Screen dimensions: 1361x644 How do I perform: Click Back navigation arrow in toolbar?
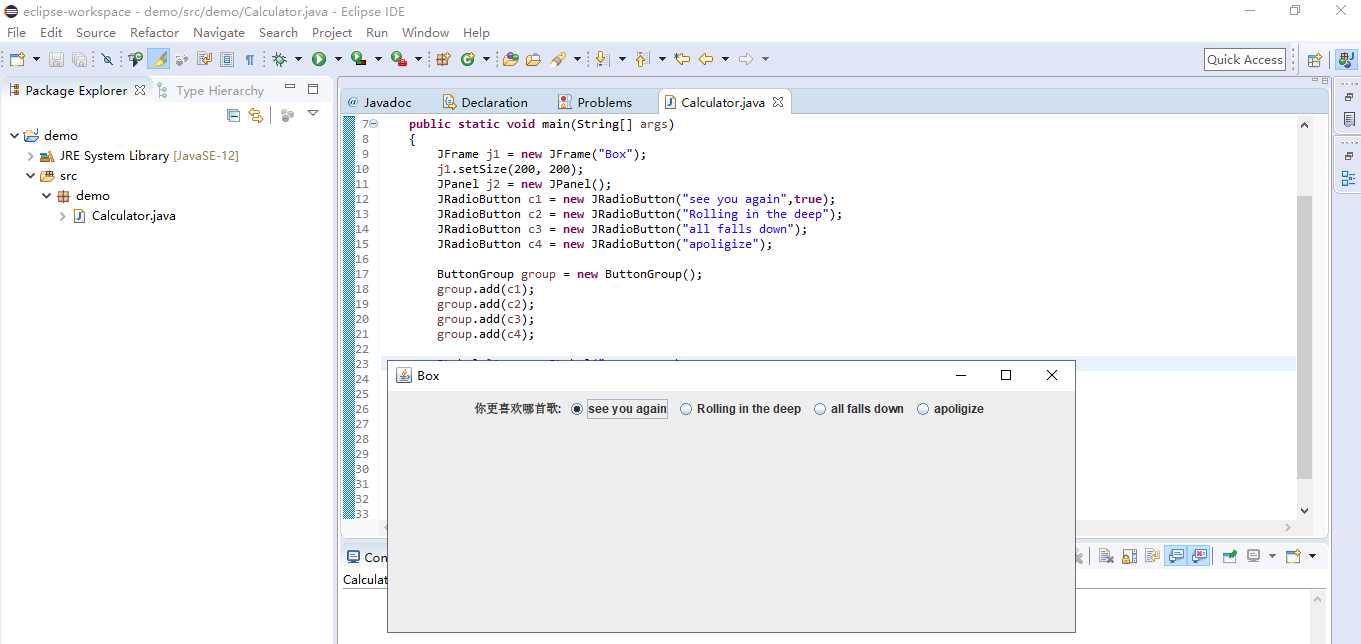click(x=706, y=59)
